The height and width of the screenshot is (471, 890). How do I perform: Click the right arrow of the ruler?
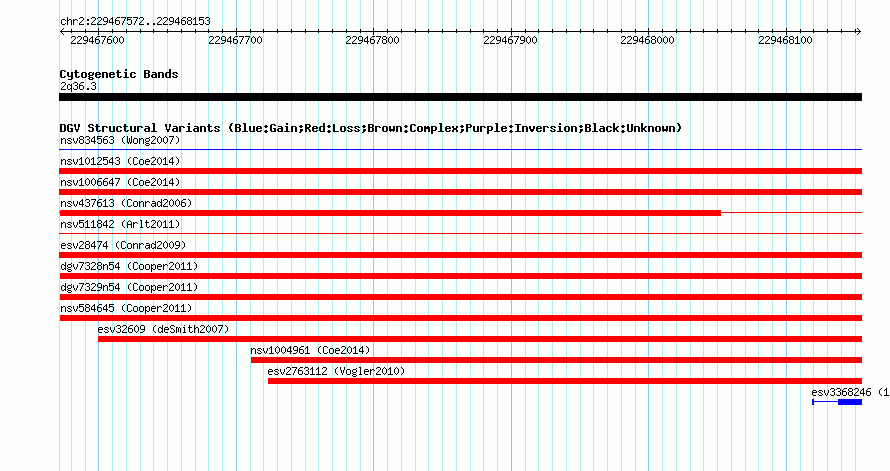[x=859, y=31]
